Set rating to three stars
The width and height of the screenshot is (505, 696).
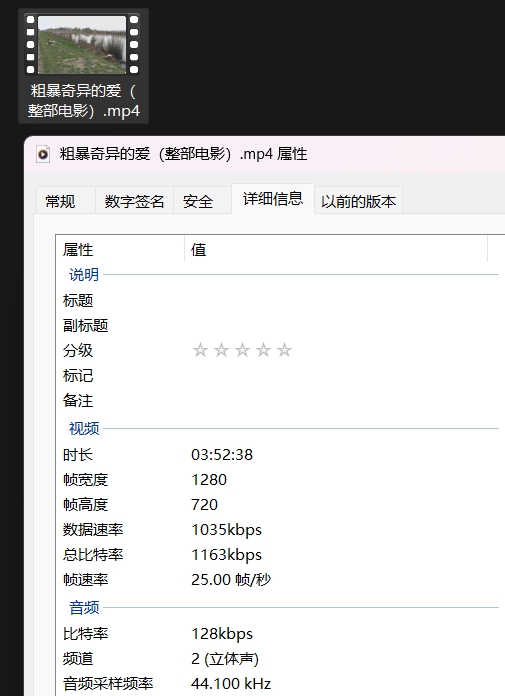242,350
